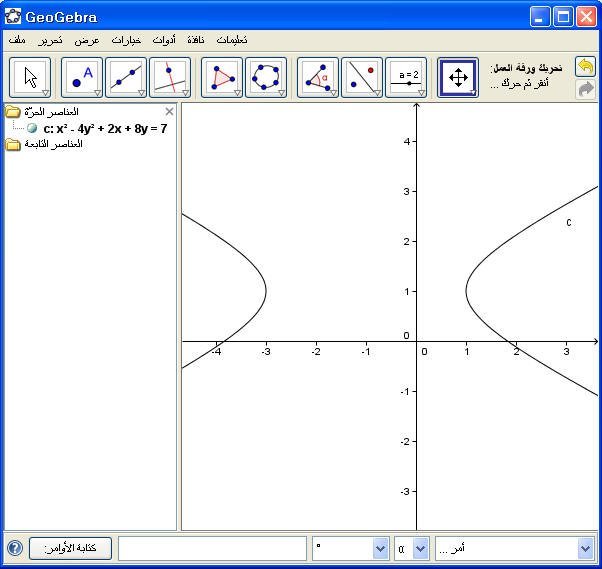This screenshot has height=569, width=602.
Task: Click dependent objects folder icon
Action: click(13, 144)
